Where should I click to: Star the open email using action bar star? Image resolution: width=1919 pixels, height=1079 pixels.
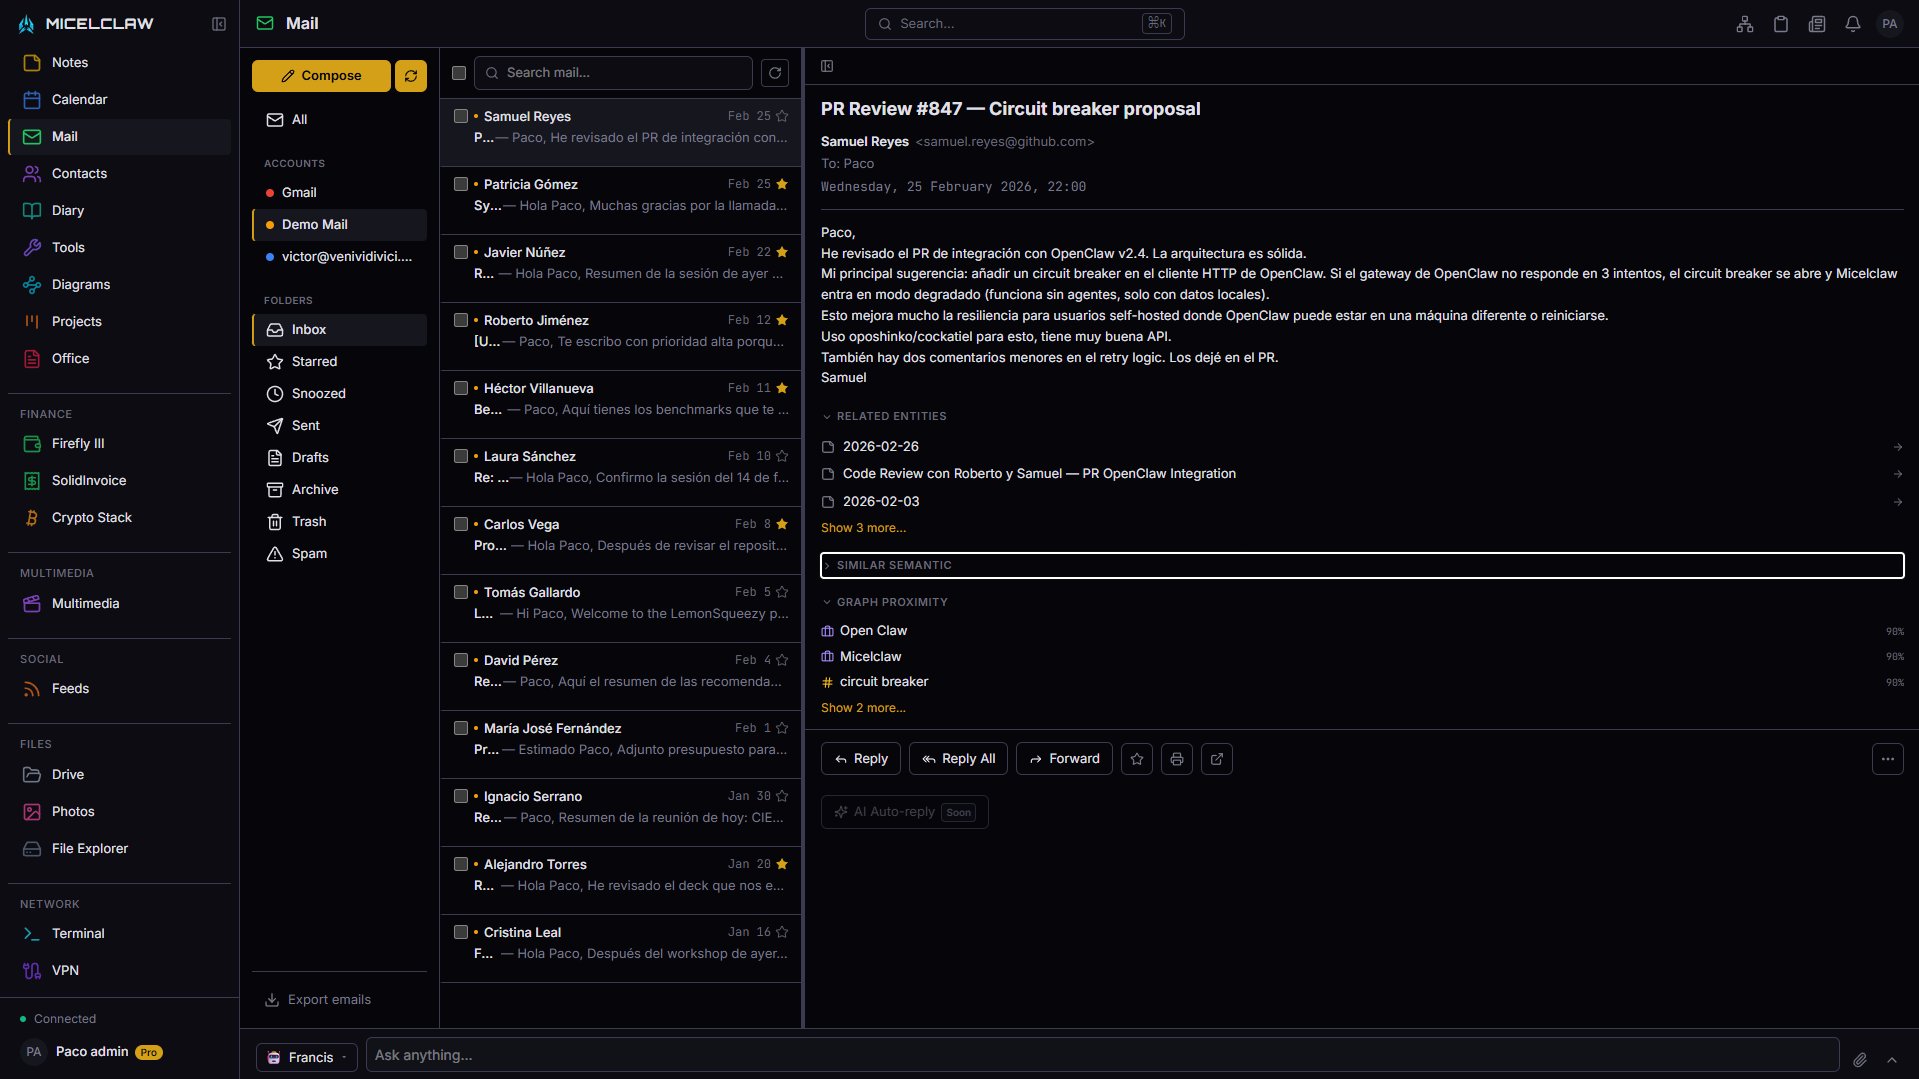click(x=1136, y=759)
